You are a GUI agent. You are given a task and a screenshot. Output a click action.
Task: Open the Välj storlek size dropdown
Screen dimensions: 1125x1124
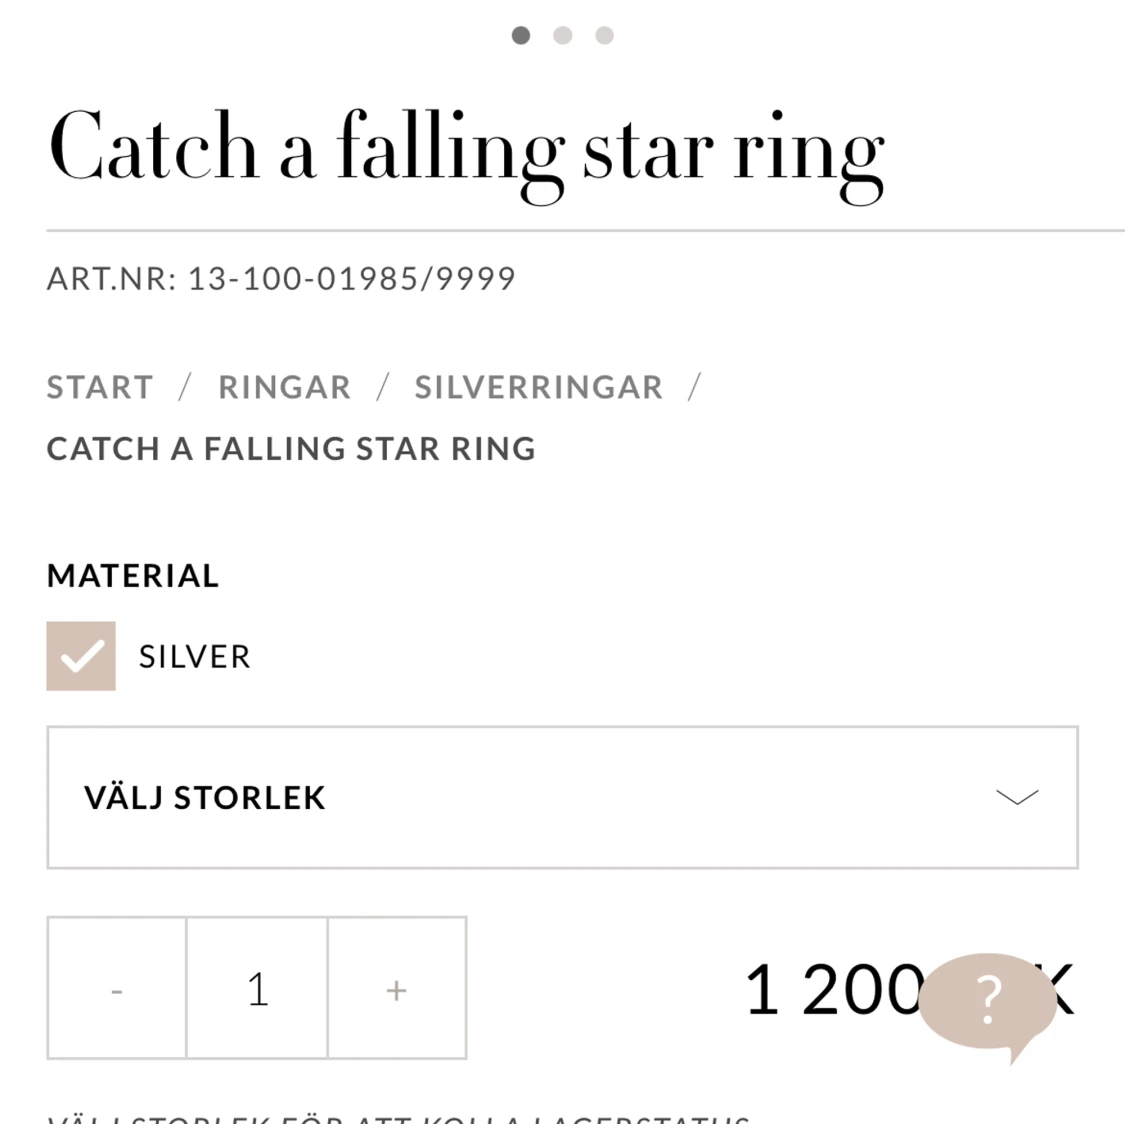click(x=562, y=797)
